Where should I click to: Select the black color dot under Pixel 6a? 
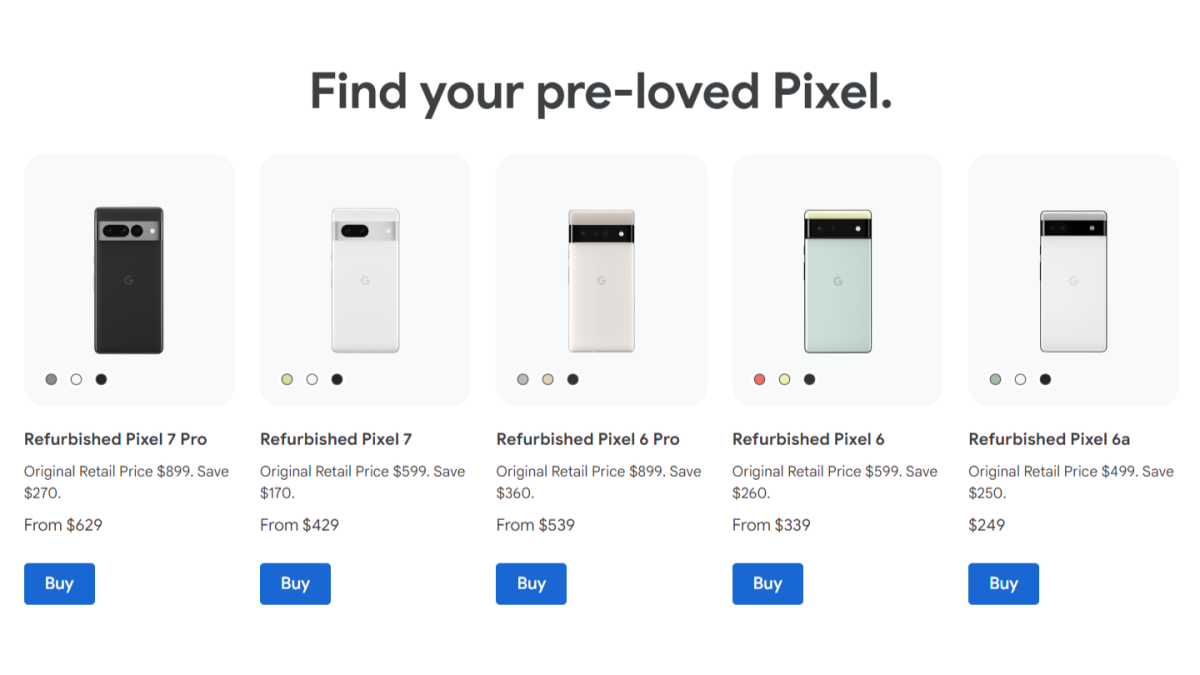(1045, 379)
